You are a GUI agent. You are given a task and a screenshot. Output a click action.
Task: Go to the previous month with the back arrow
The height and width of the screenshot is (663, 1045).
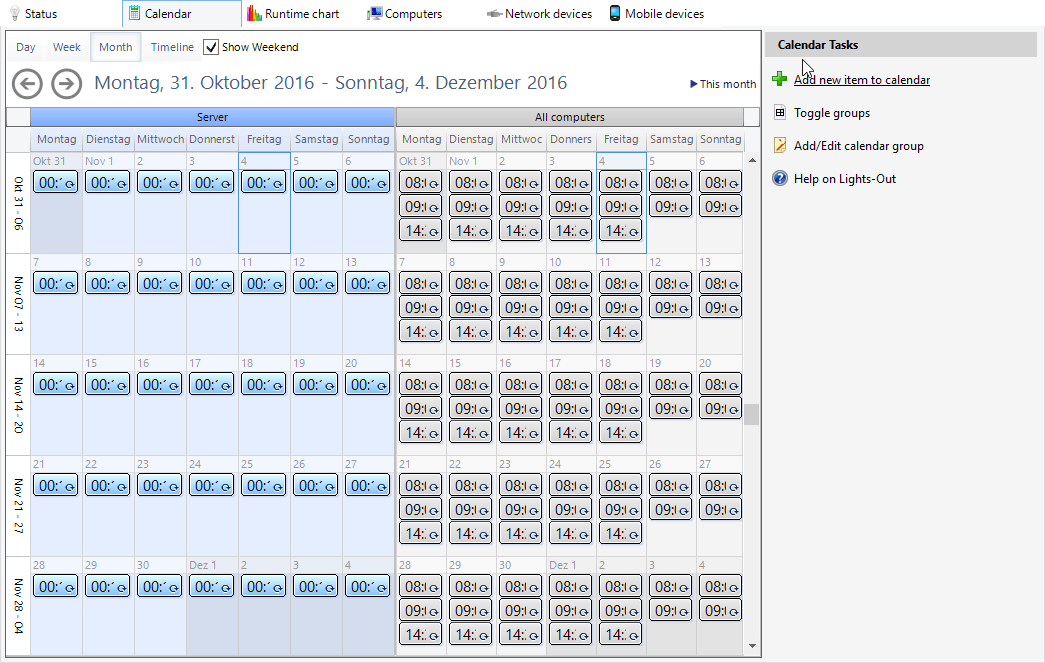(27, 84)
